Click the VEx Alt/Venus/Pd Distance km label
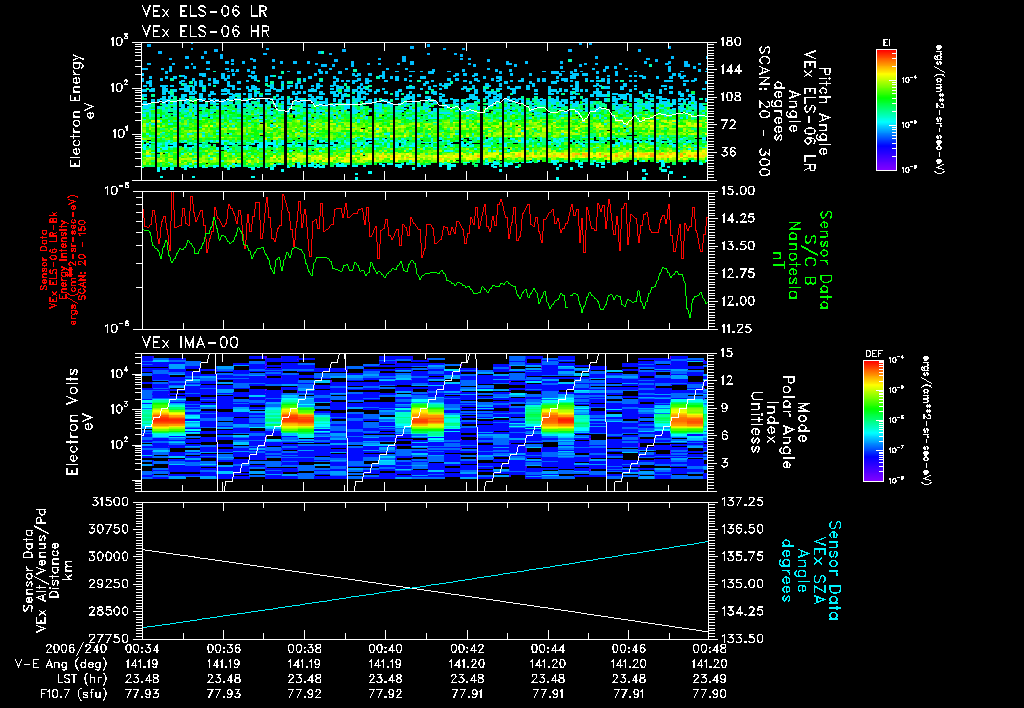 pos(48,570)
